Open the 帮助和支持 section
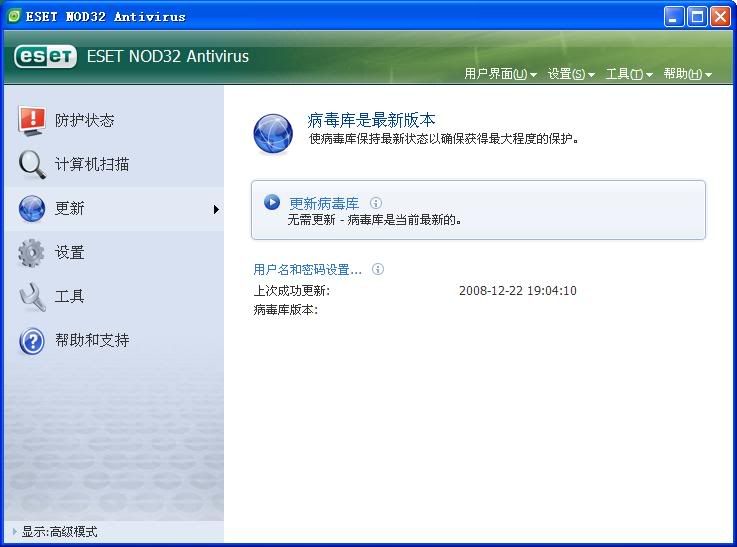 (114, 340)
